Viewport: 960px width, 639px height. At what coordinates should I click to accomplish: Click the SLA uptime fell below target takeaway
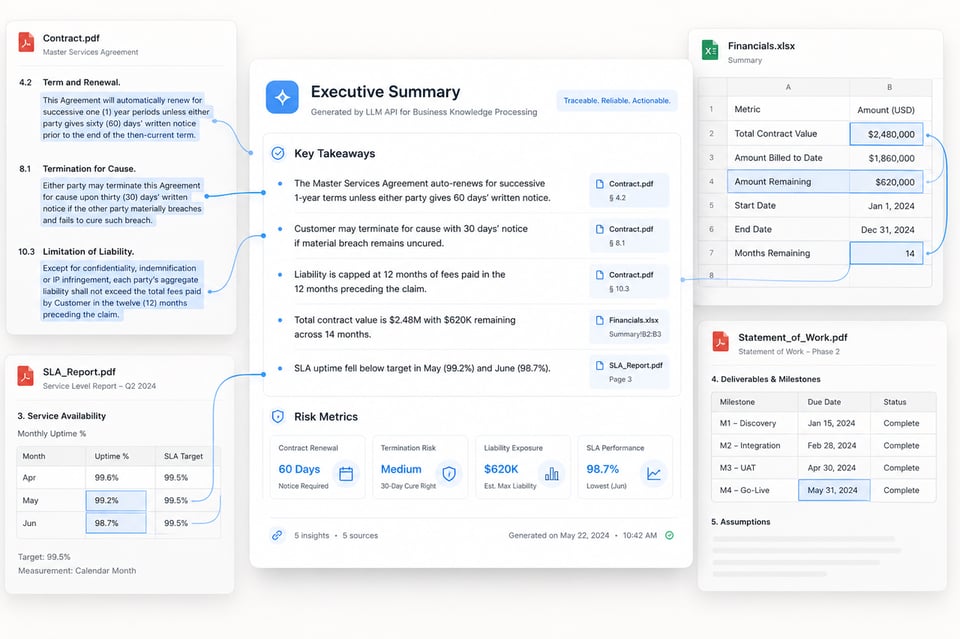click(x=422, y=368)
